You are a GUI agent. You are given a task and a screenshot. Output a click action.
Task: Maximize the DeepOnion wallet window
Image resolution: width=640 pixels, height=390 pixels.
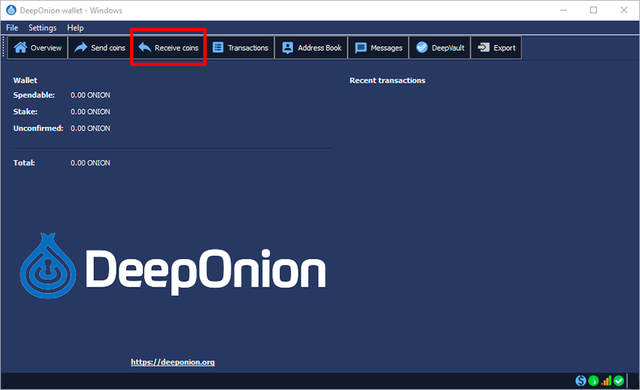[593, 10]
